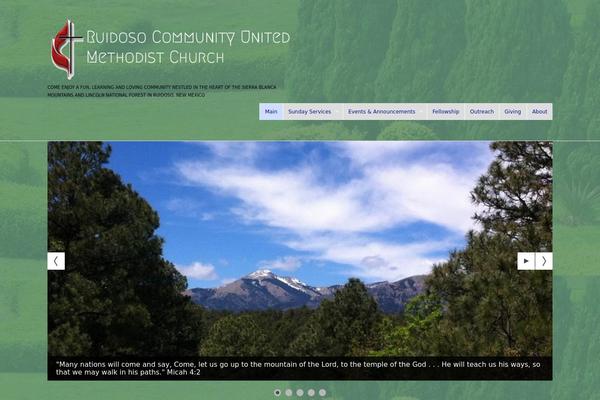Jump to the third slide dot
This screenshot has width=600, height=400.
tap(300, 392)
